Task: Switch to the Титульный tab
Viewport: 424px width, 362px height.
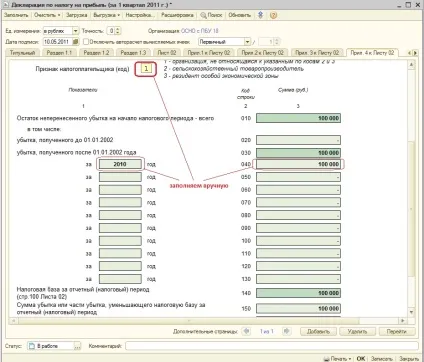Action: pos(22,53)
